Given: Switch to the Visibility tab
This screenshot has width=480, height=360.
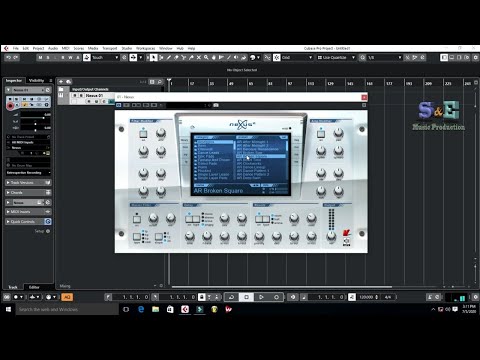Looking at the screenshot, I should (37, 80).
